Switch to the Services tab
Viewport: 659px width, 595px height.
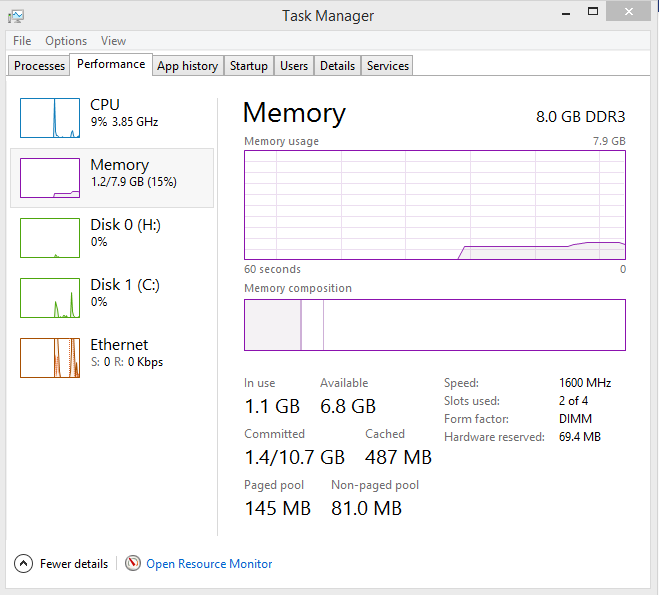click(387, 66)
